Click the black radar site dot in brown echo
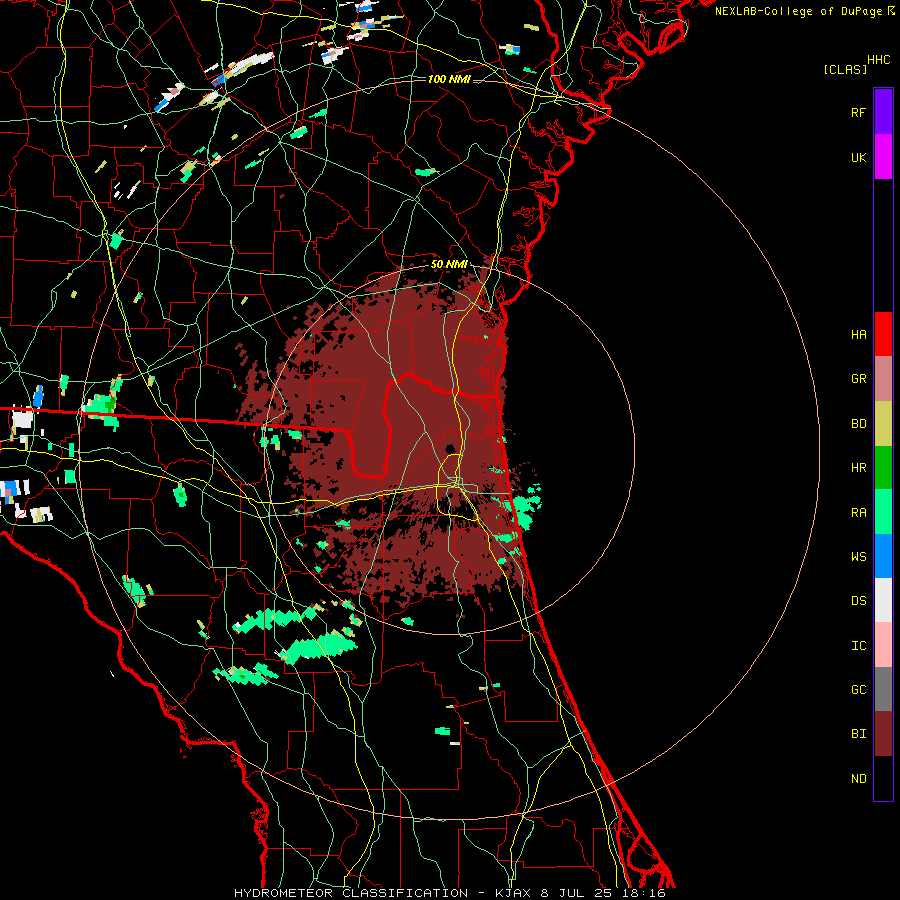This screenshot has width=900, height=900. 450,449
